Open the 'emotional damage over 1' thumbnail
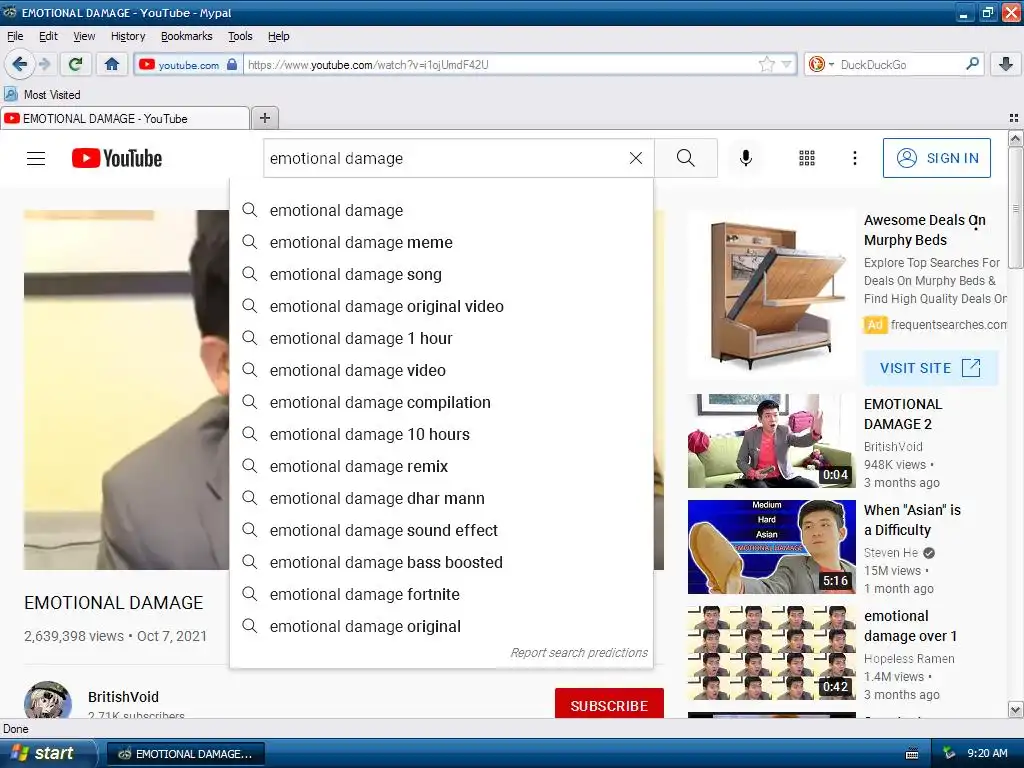The height and width of the screenshot is (768, 1024). (771, 652)
